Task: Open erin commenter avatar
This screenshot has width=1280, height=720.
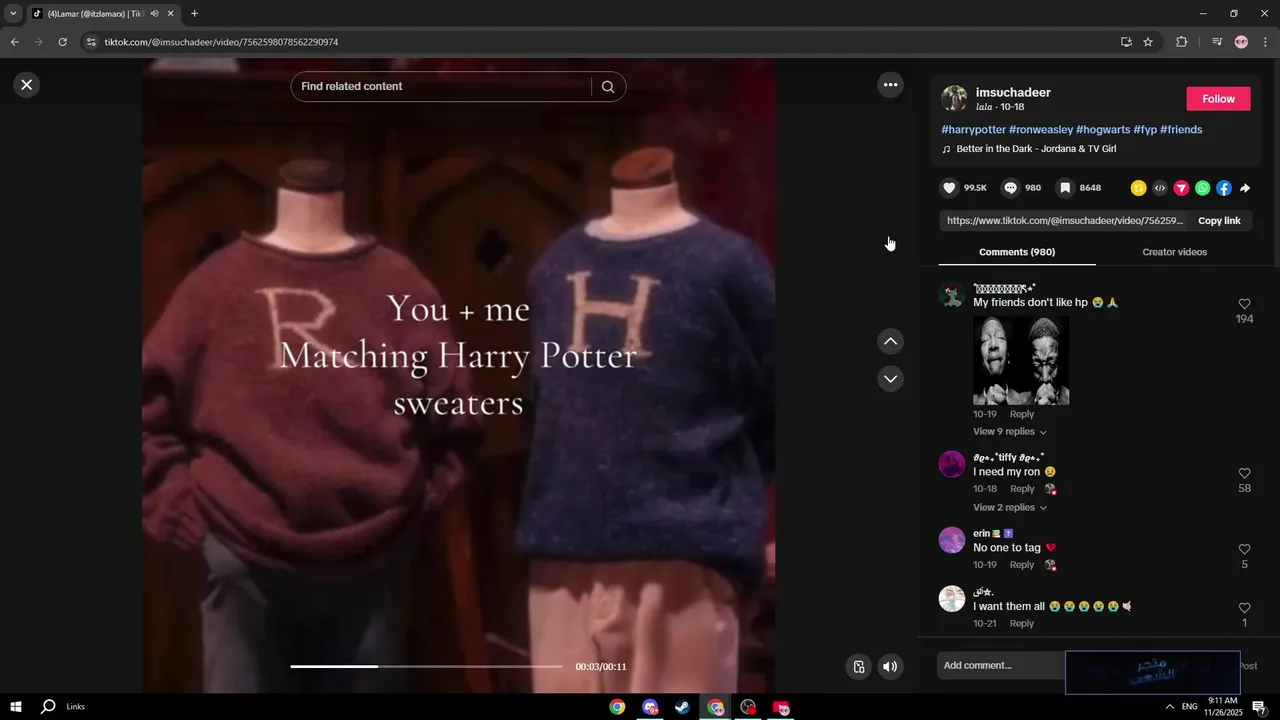Action: point(952,540)
